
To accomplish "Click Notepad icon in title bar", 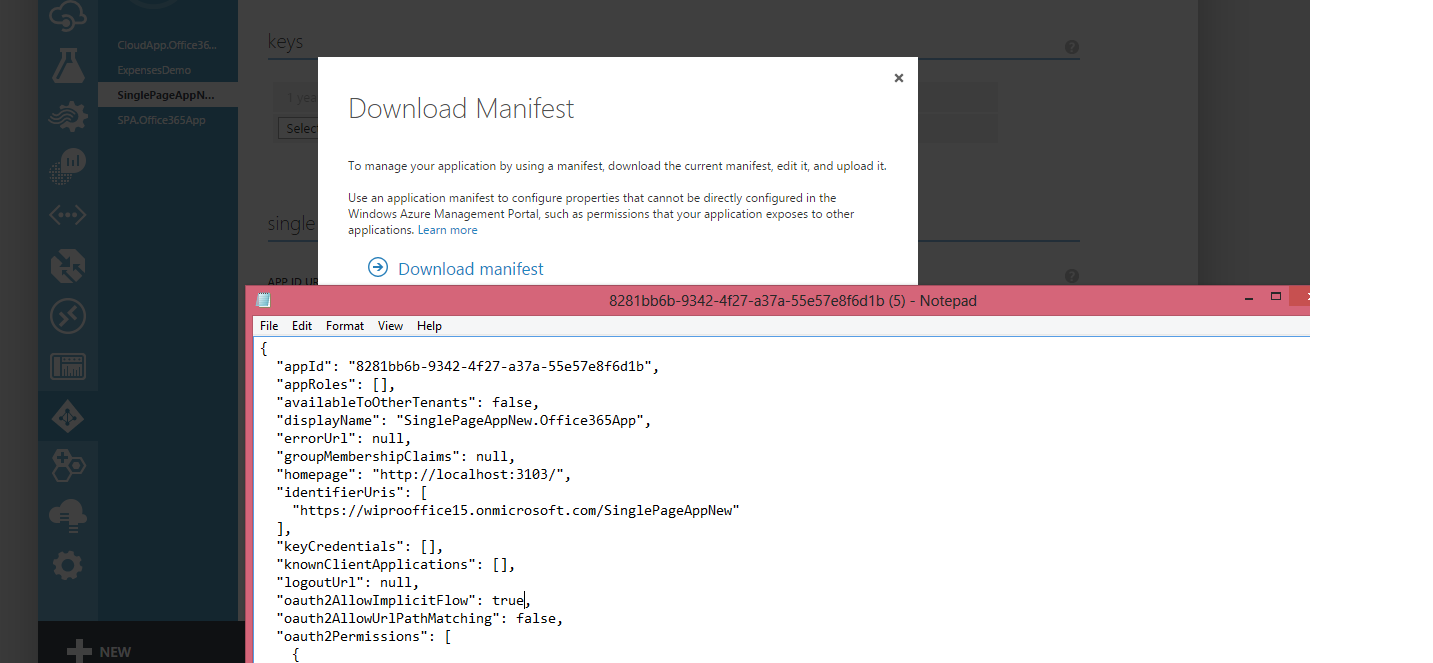I will pos(263,300).
